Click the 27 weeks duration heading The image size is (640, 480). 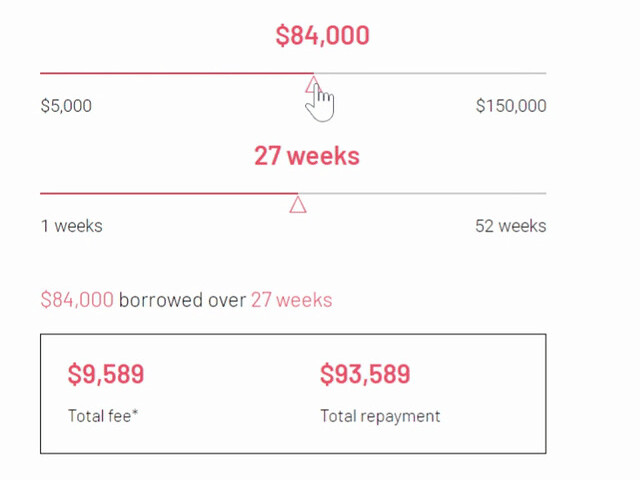click(307, 156)
